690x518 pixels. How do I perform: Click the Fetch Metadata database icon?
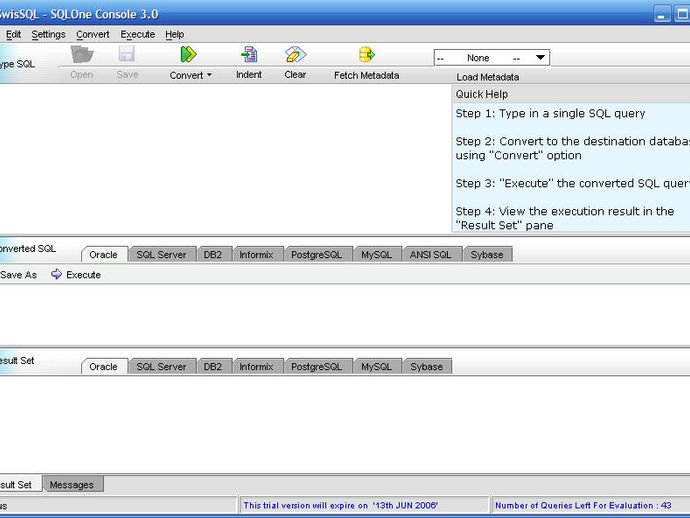(367, 55)
